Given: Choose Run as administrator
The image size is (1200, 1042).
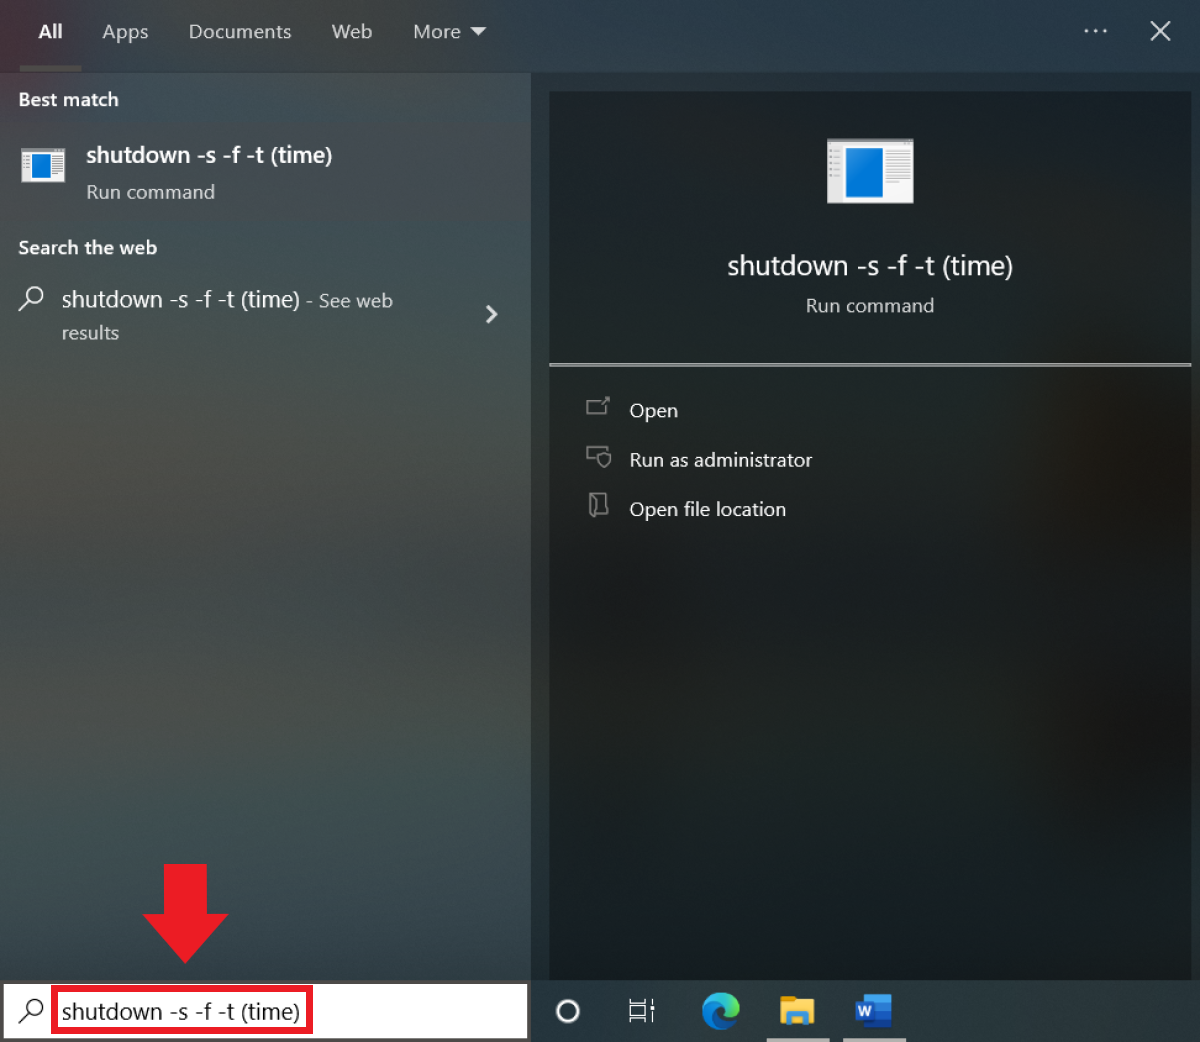Looking at the screenshot, I should 720,460.
